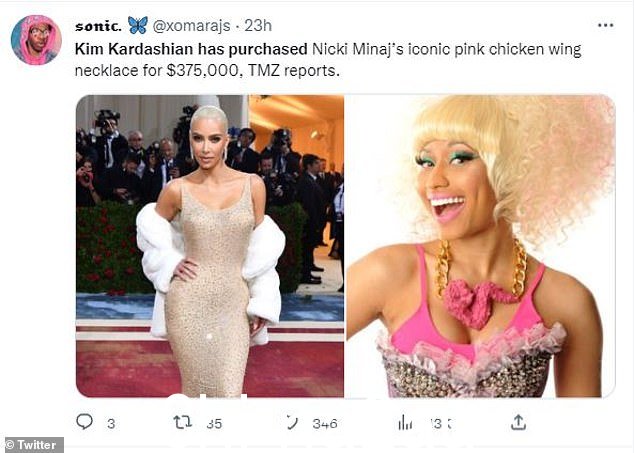Open the @xomarajs handle link
The image size is (634, 453).
tap(191, 26)
